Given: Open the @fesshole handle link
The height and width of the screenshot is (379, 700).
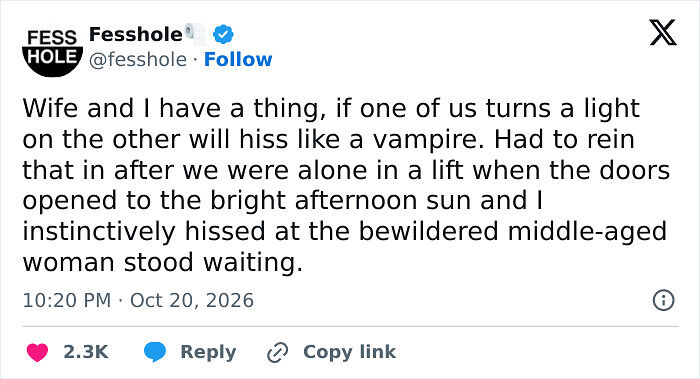Looking at the screenshot, I should (138, 59).
